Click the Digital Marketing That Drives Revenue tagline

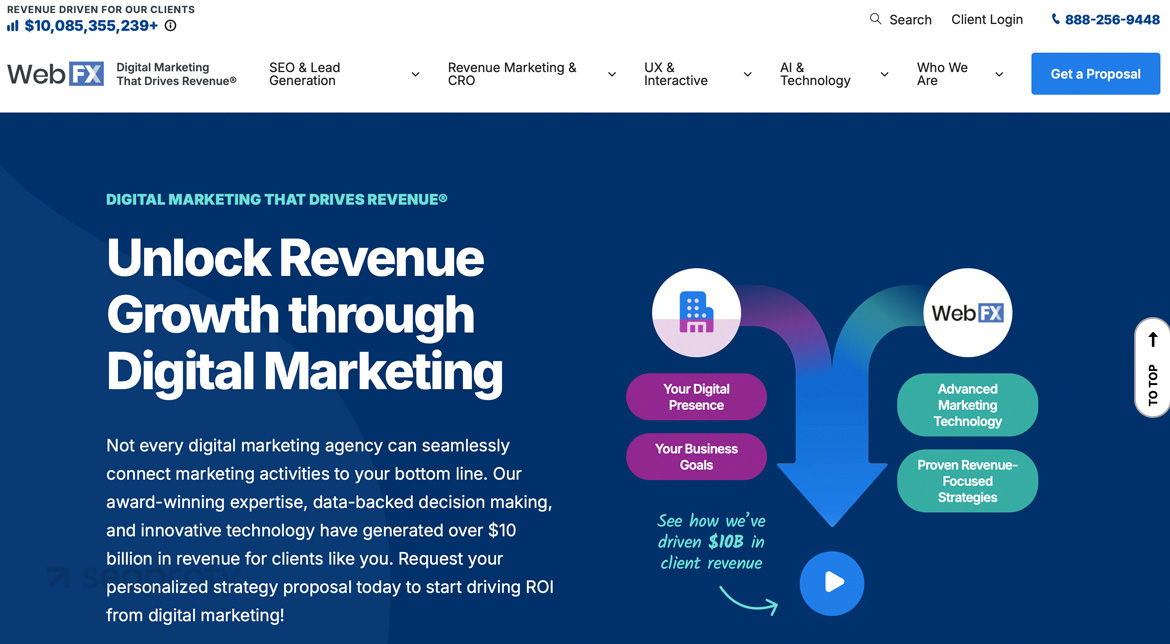click(x=176, y=74)
